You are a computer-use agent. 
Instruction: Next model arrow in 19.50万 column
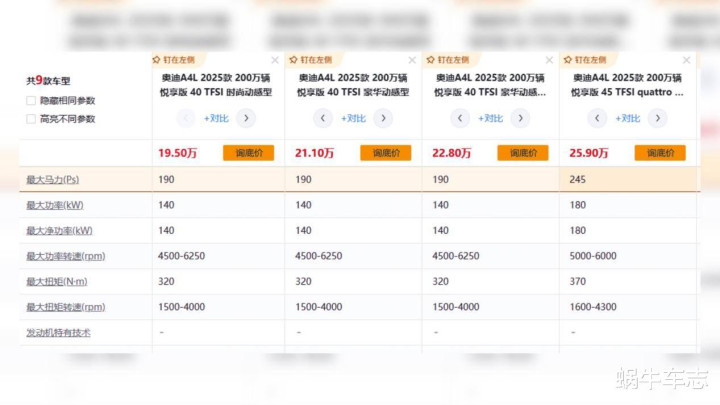246,118
